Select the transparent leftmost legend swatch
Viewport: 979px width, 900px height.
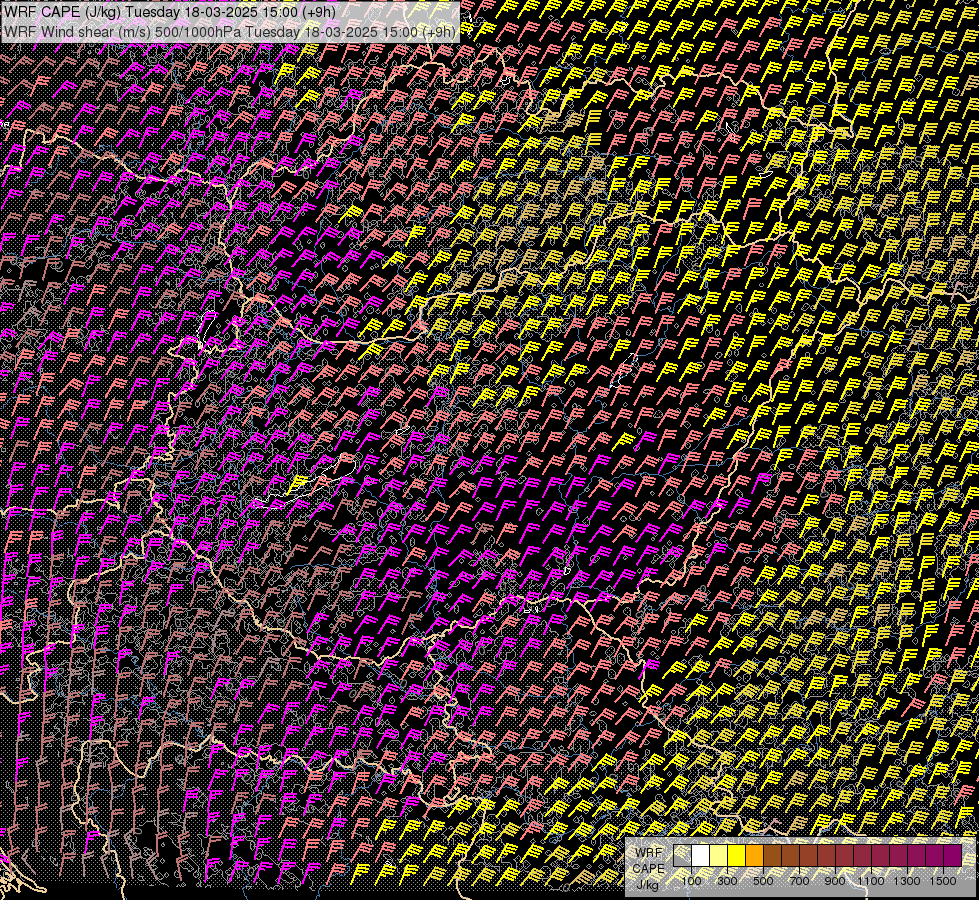[682, 855]
